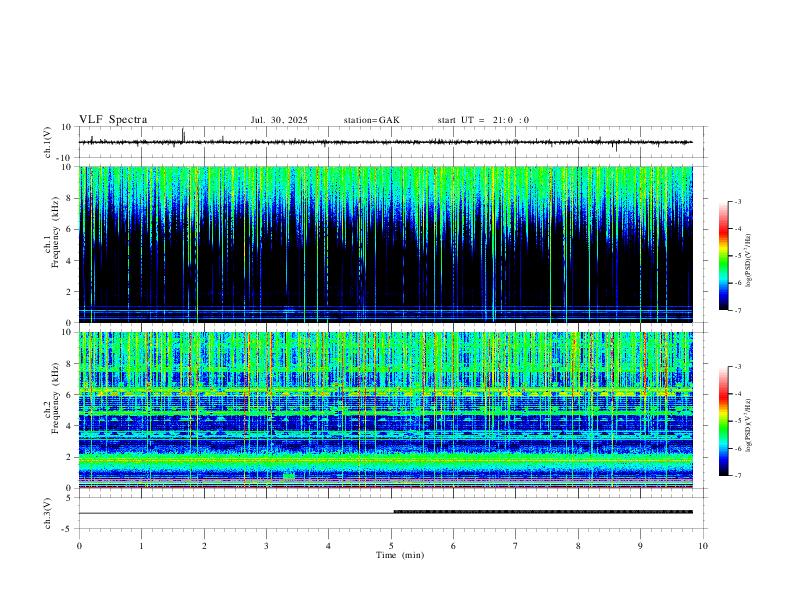Click the time axis tick label "0"

pyautogui.click(x=79, y=546)
